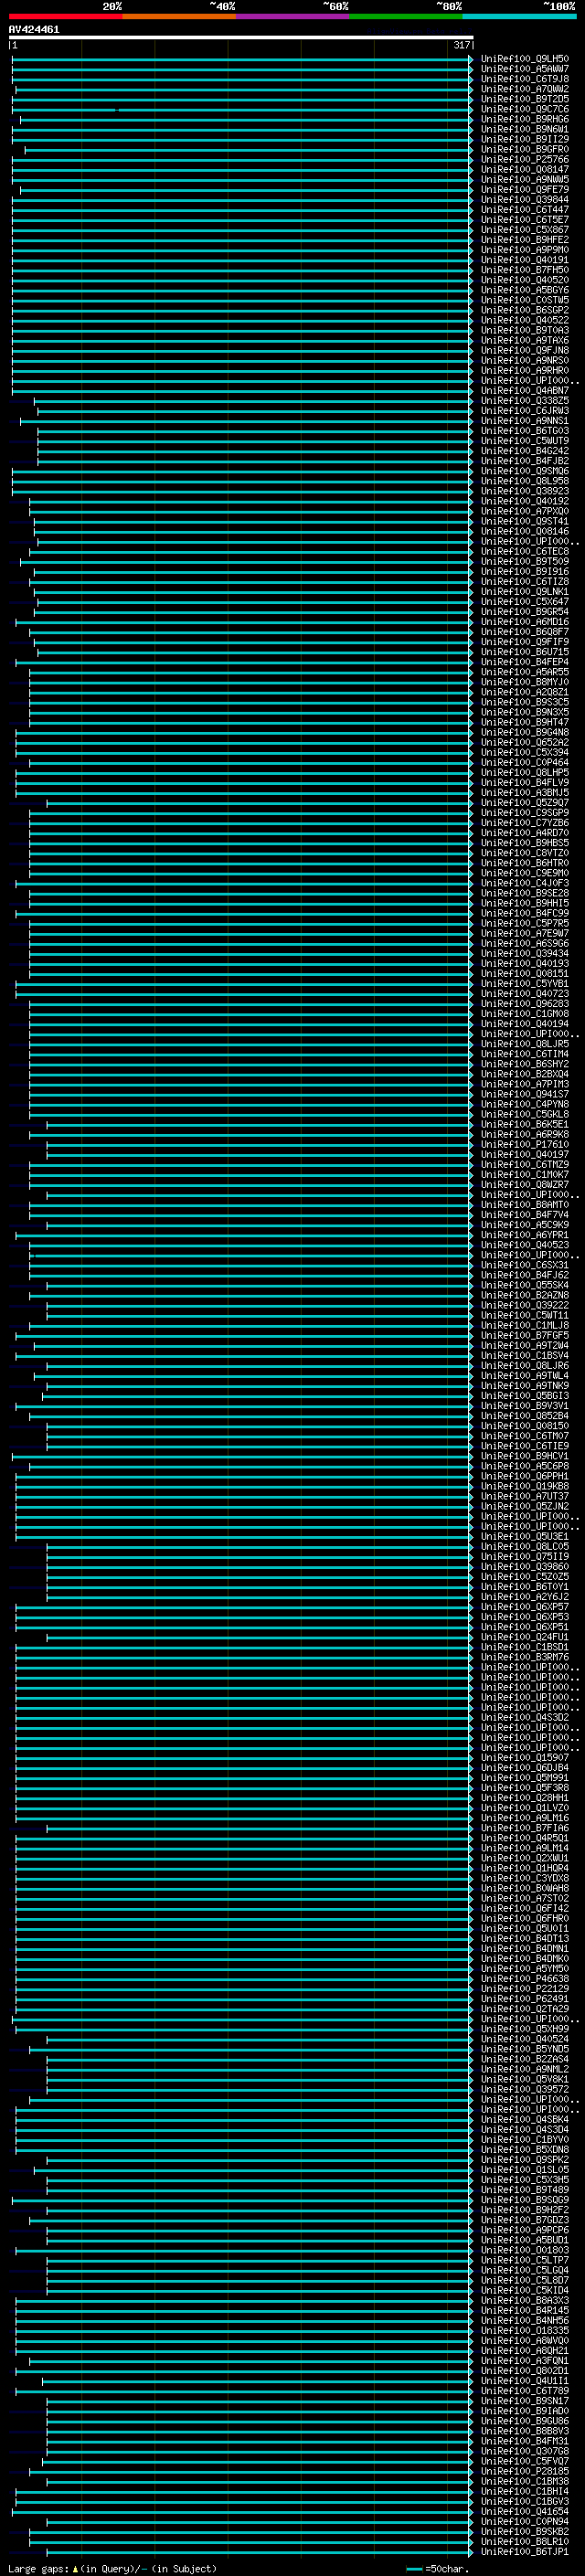Click the query end position 317

(461, 45)
